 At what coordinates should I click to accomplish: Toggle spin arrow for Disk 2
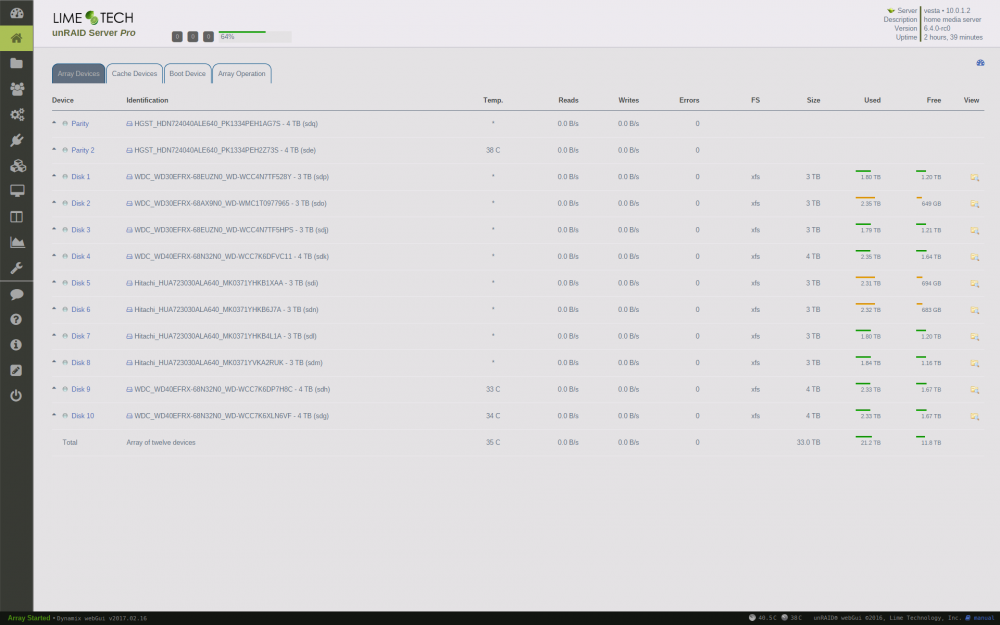click(54, 202)
